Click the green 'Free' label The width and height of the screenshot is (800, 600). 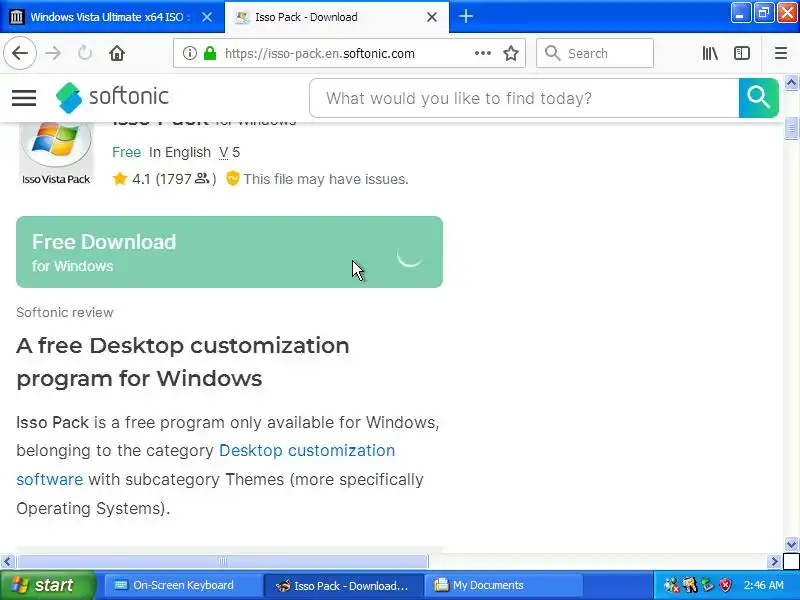(x=127, y=152)
